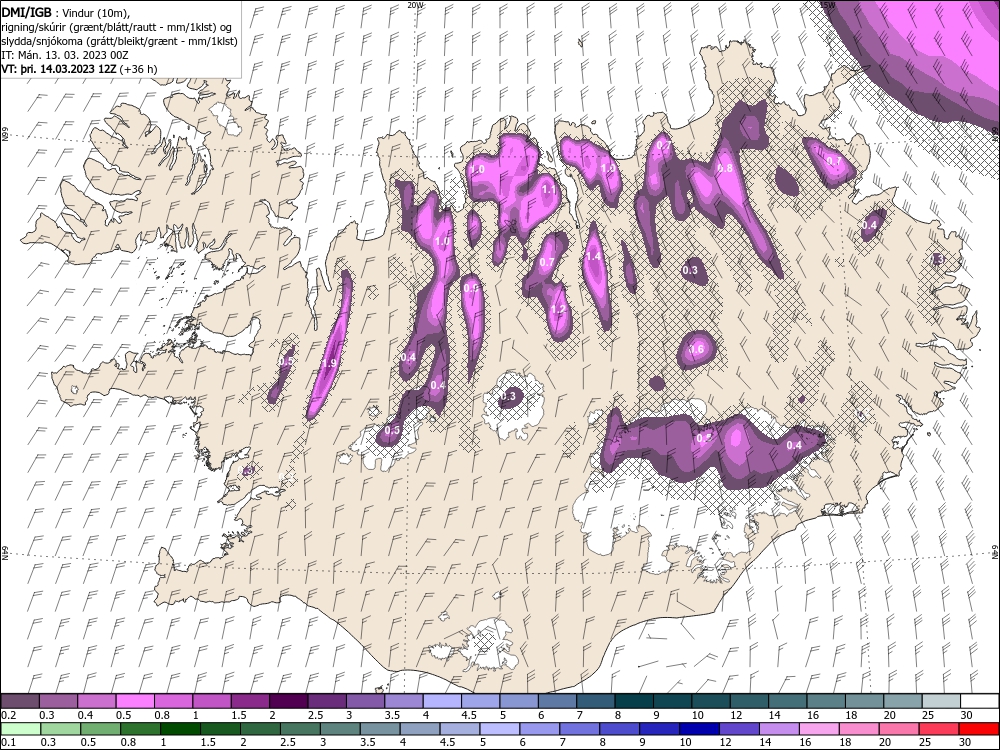The width and height of the screenshot is (1000, 750).
Task: Click the swatch above 0.2 in top legend row
Action: click(x=20, y=701)
